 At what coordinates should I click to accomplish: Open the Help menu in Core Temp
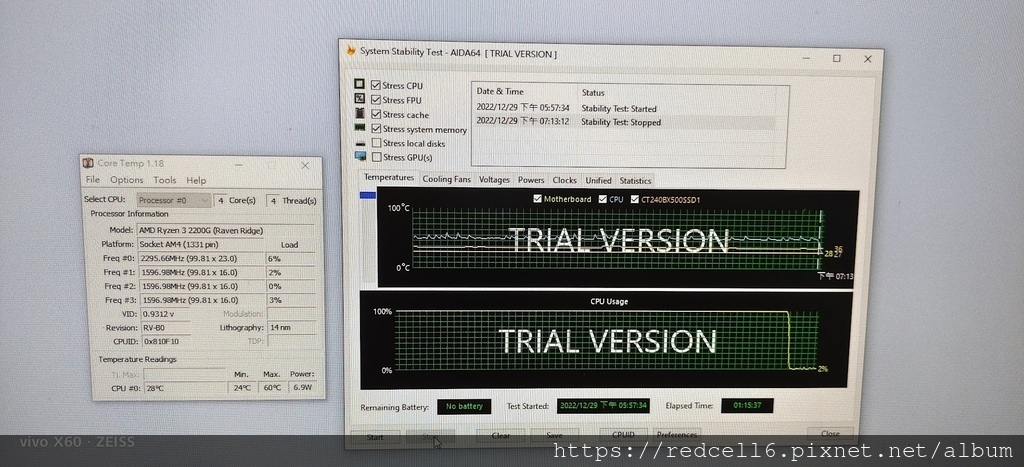coord(196,180)
